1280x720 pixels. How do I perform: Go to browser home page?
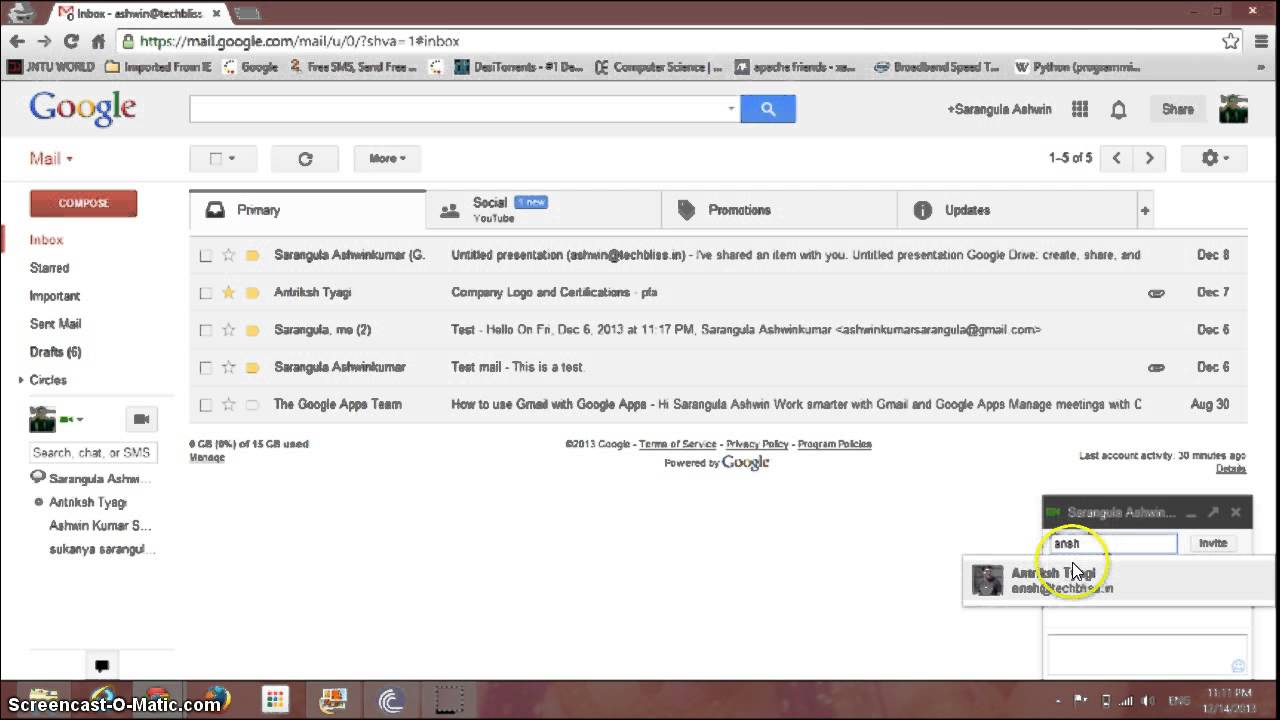point(97,41)
